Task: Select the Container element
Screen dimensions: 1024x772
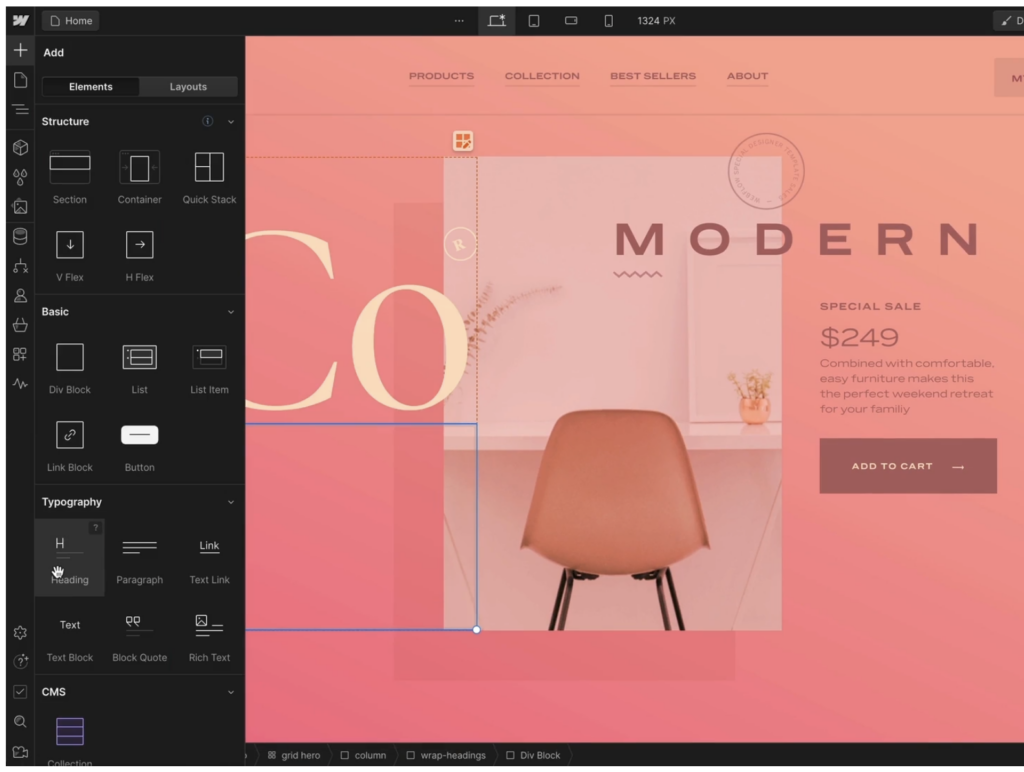Action: point(139,167)
